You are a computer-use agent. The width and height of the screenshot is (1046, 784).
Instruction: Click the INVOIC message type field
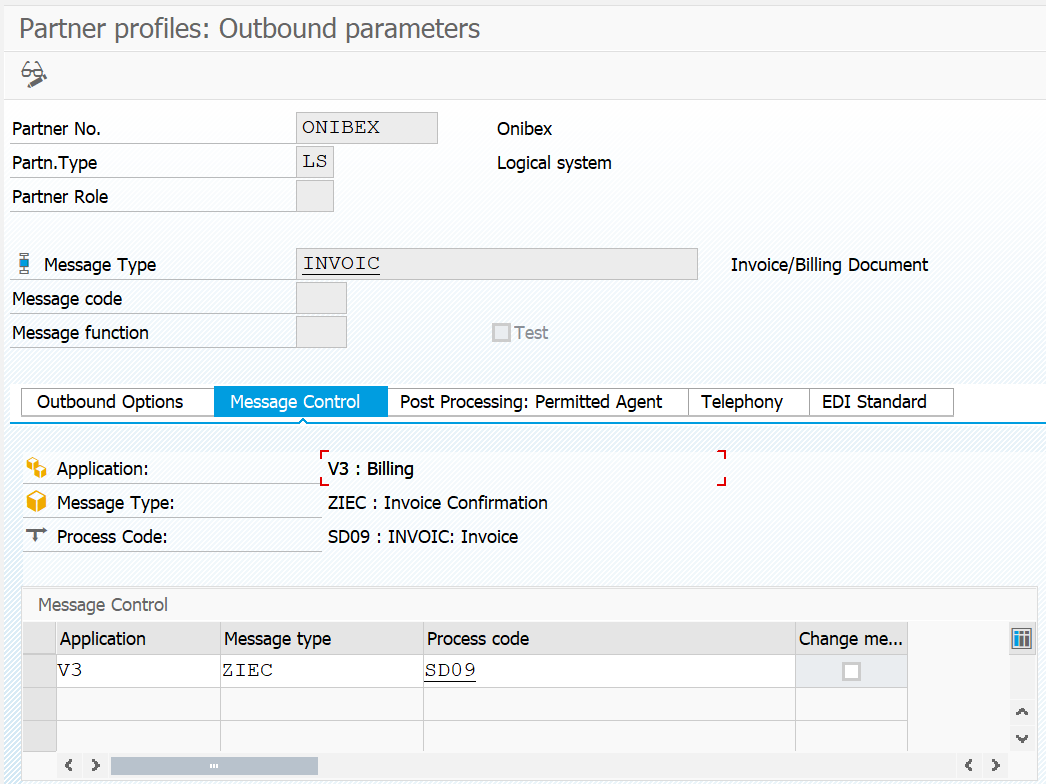click(x=496, y=264)
